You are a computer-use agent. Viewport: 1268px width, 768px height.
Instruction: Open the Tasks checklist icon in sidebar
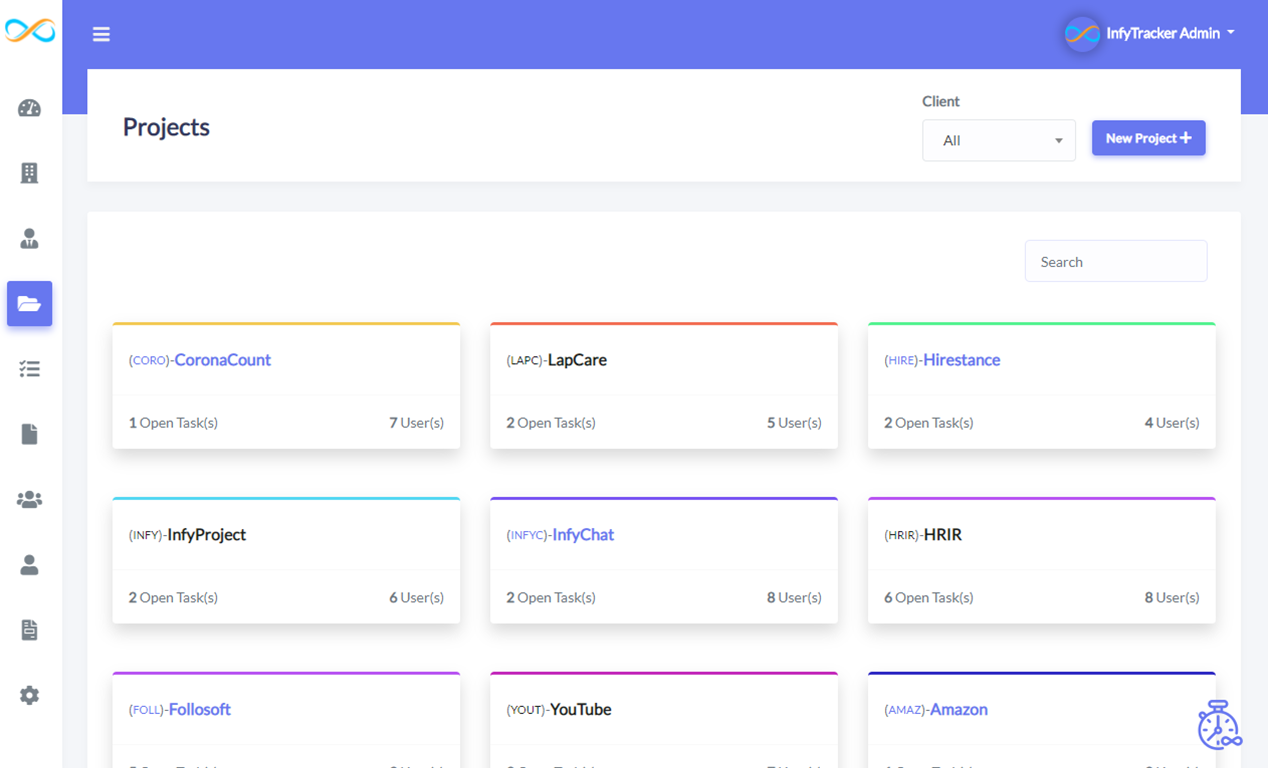pos(30,369)
